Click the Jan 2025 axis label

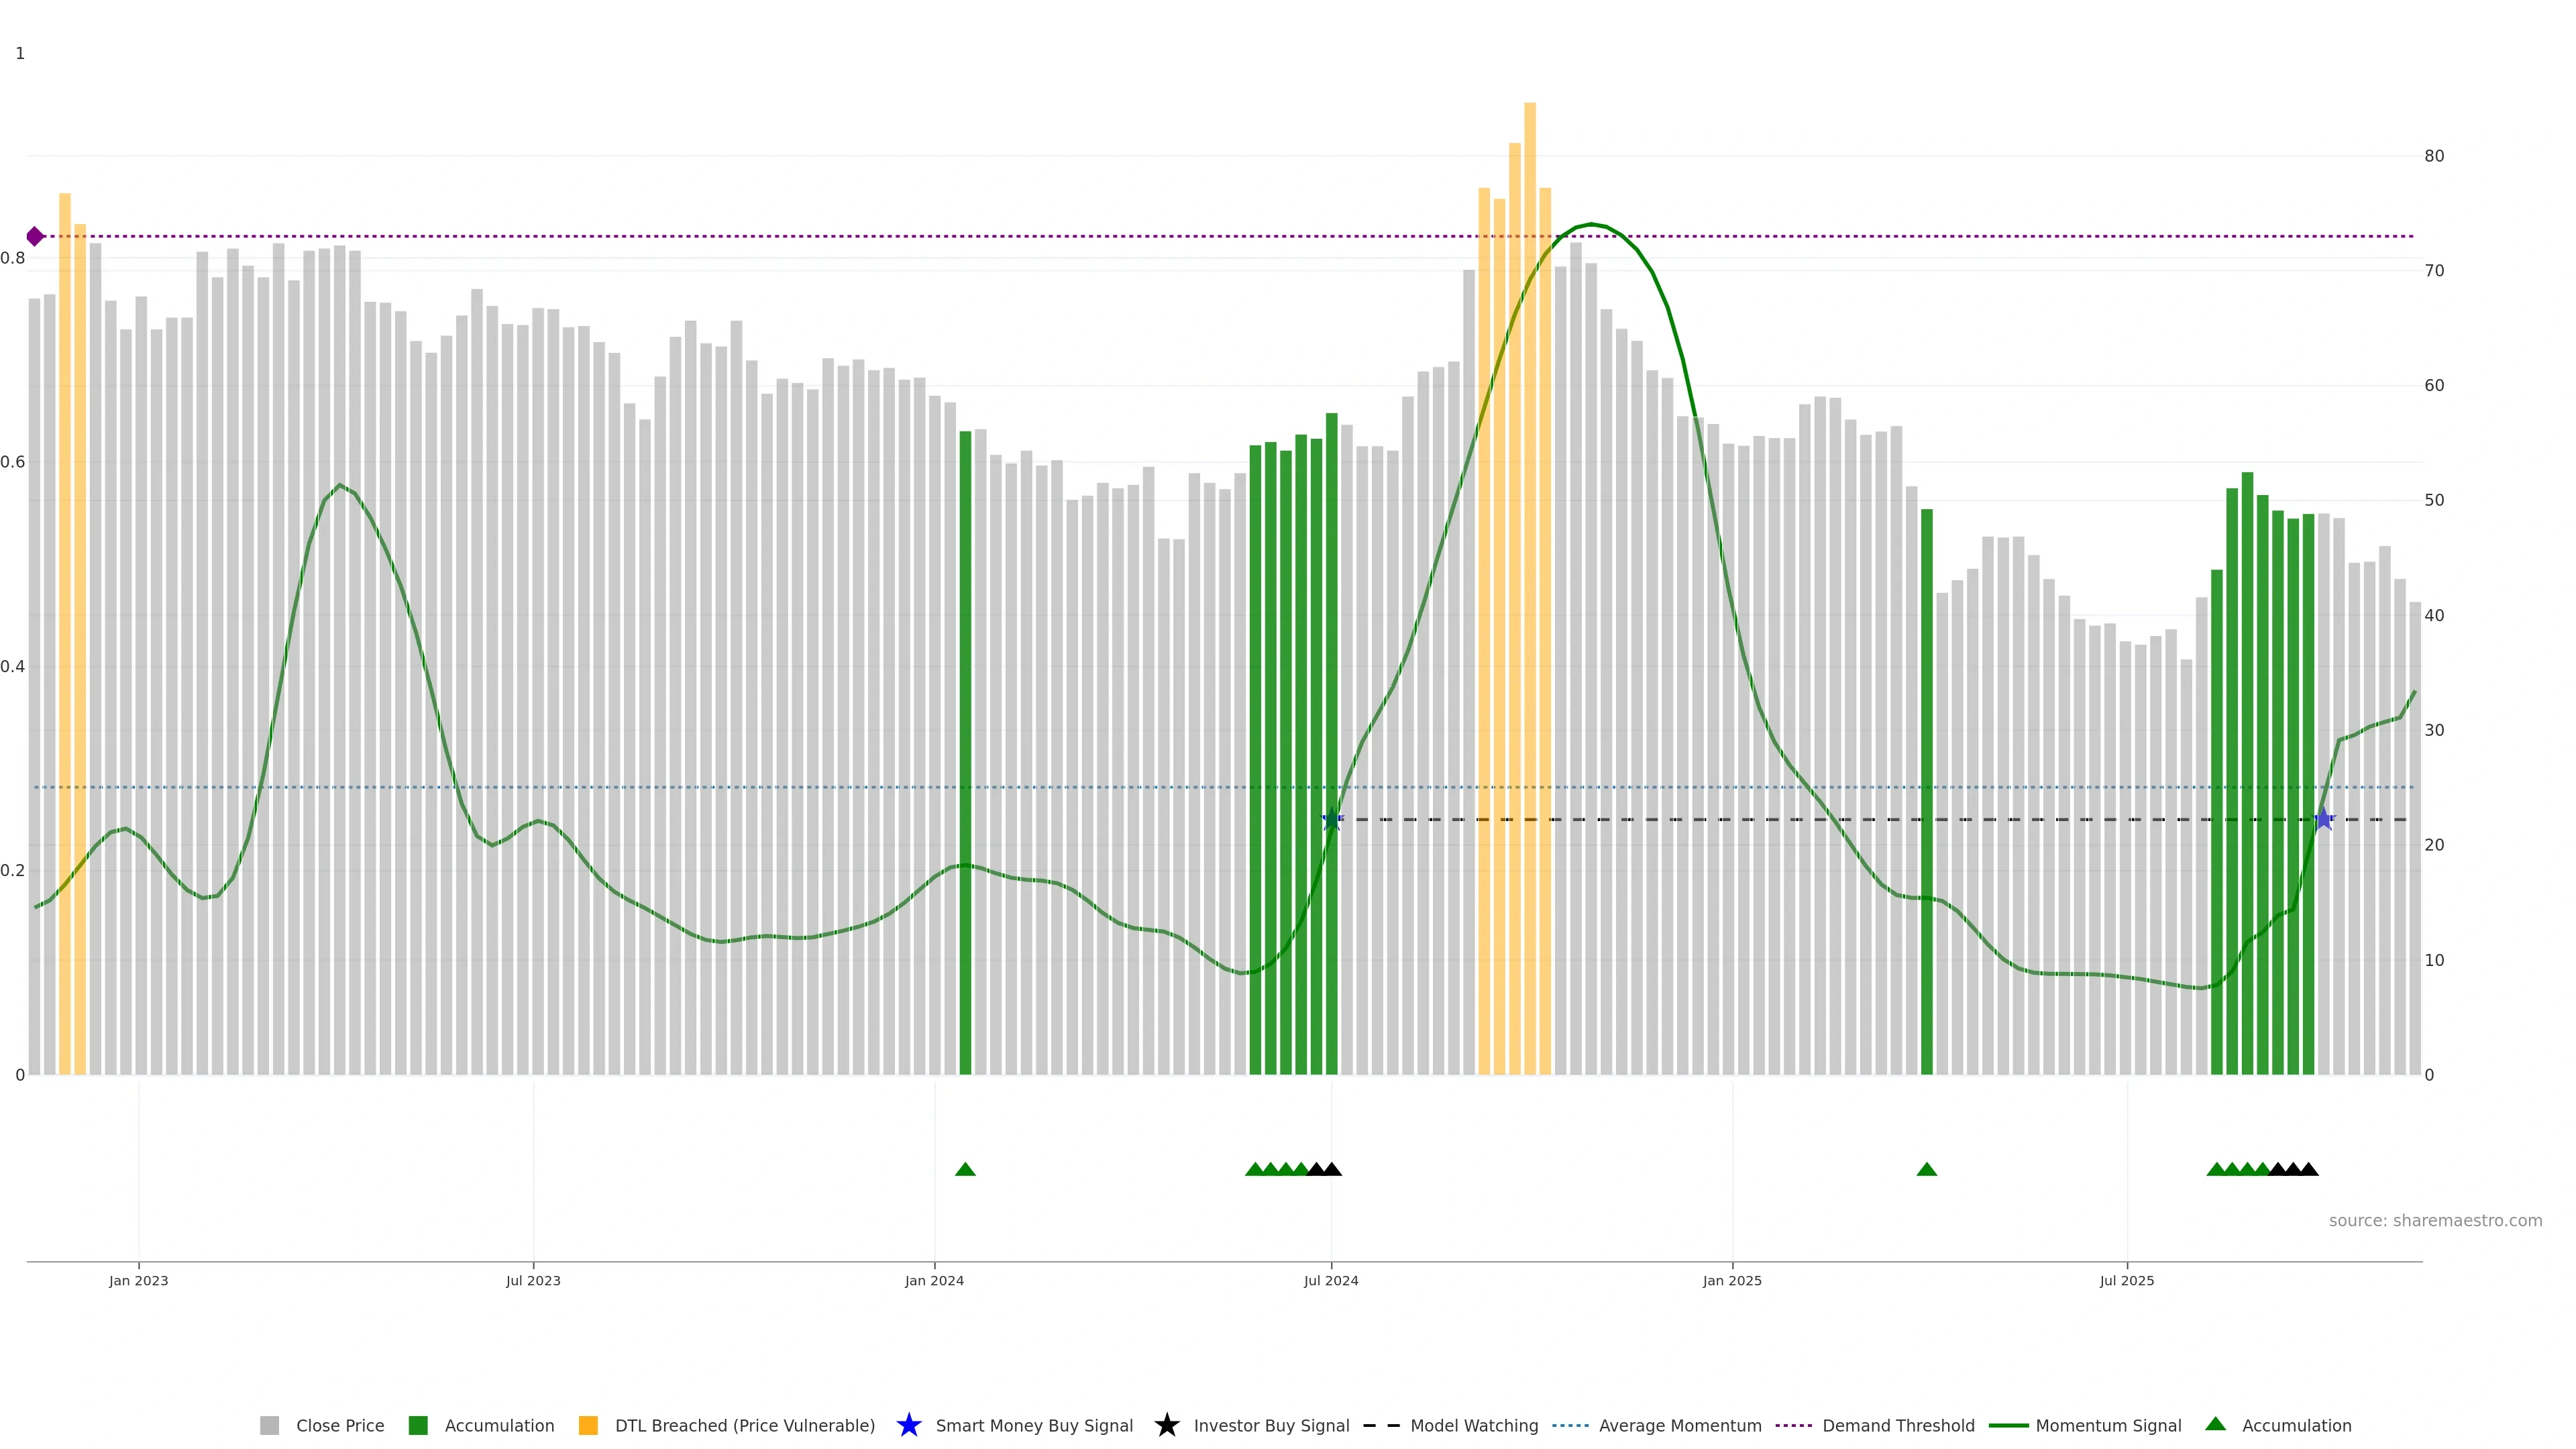coord(1731,1281)
